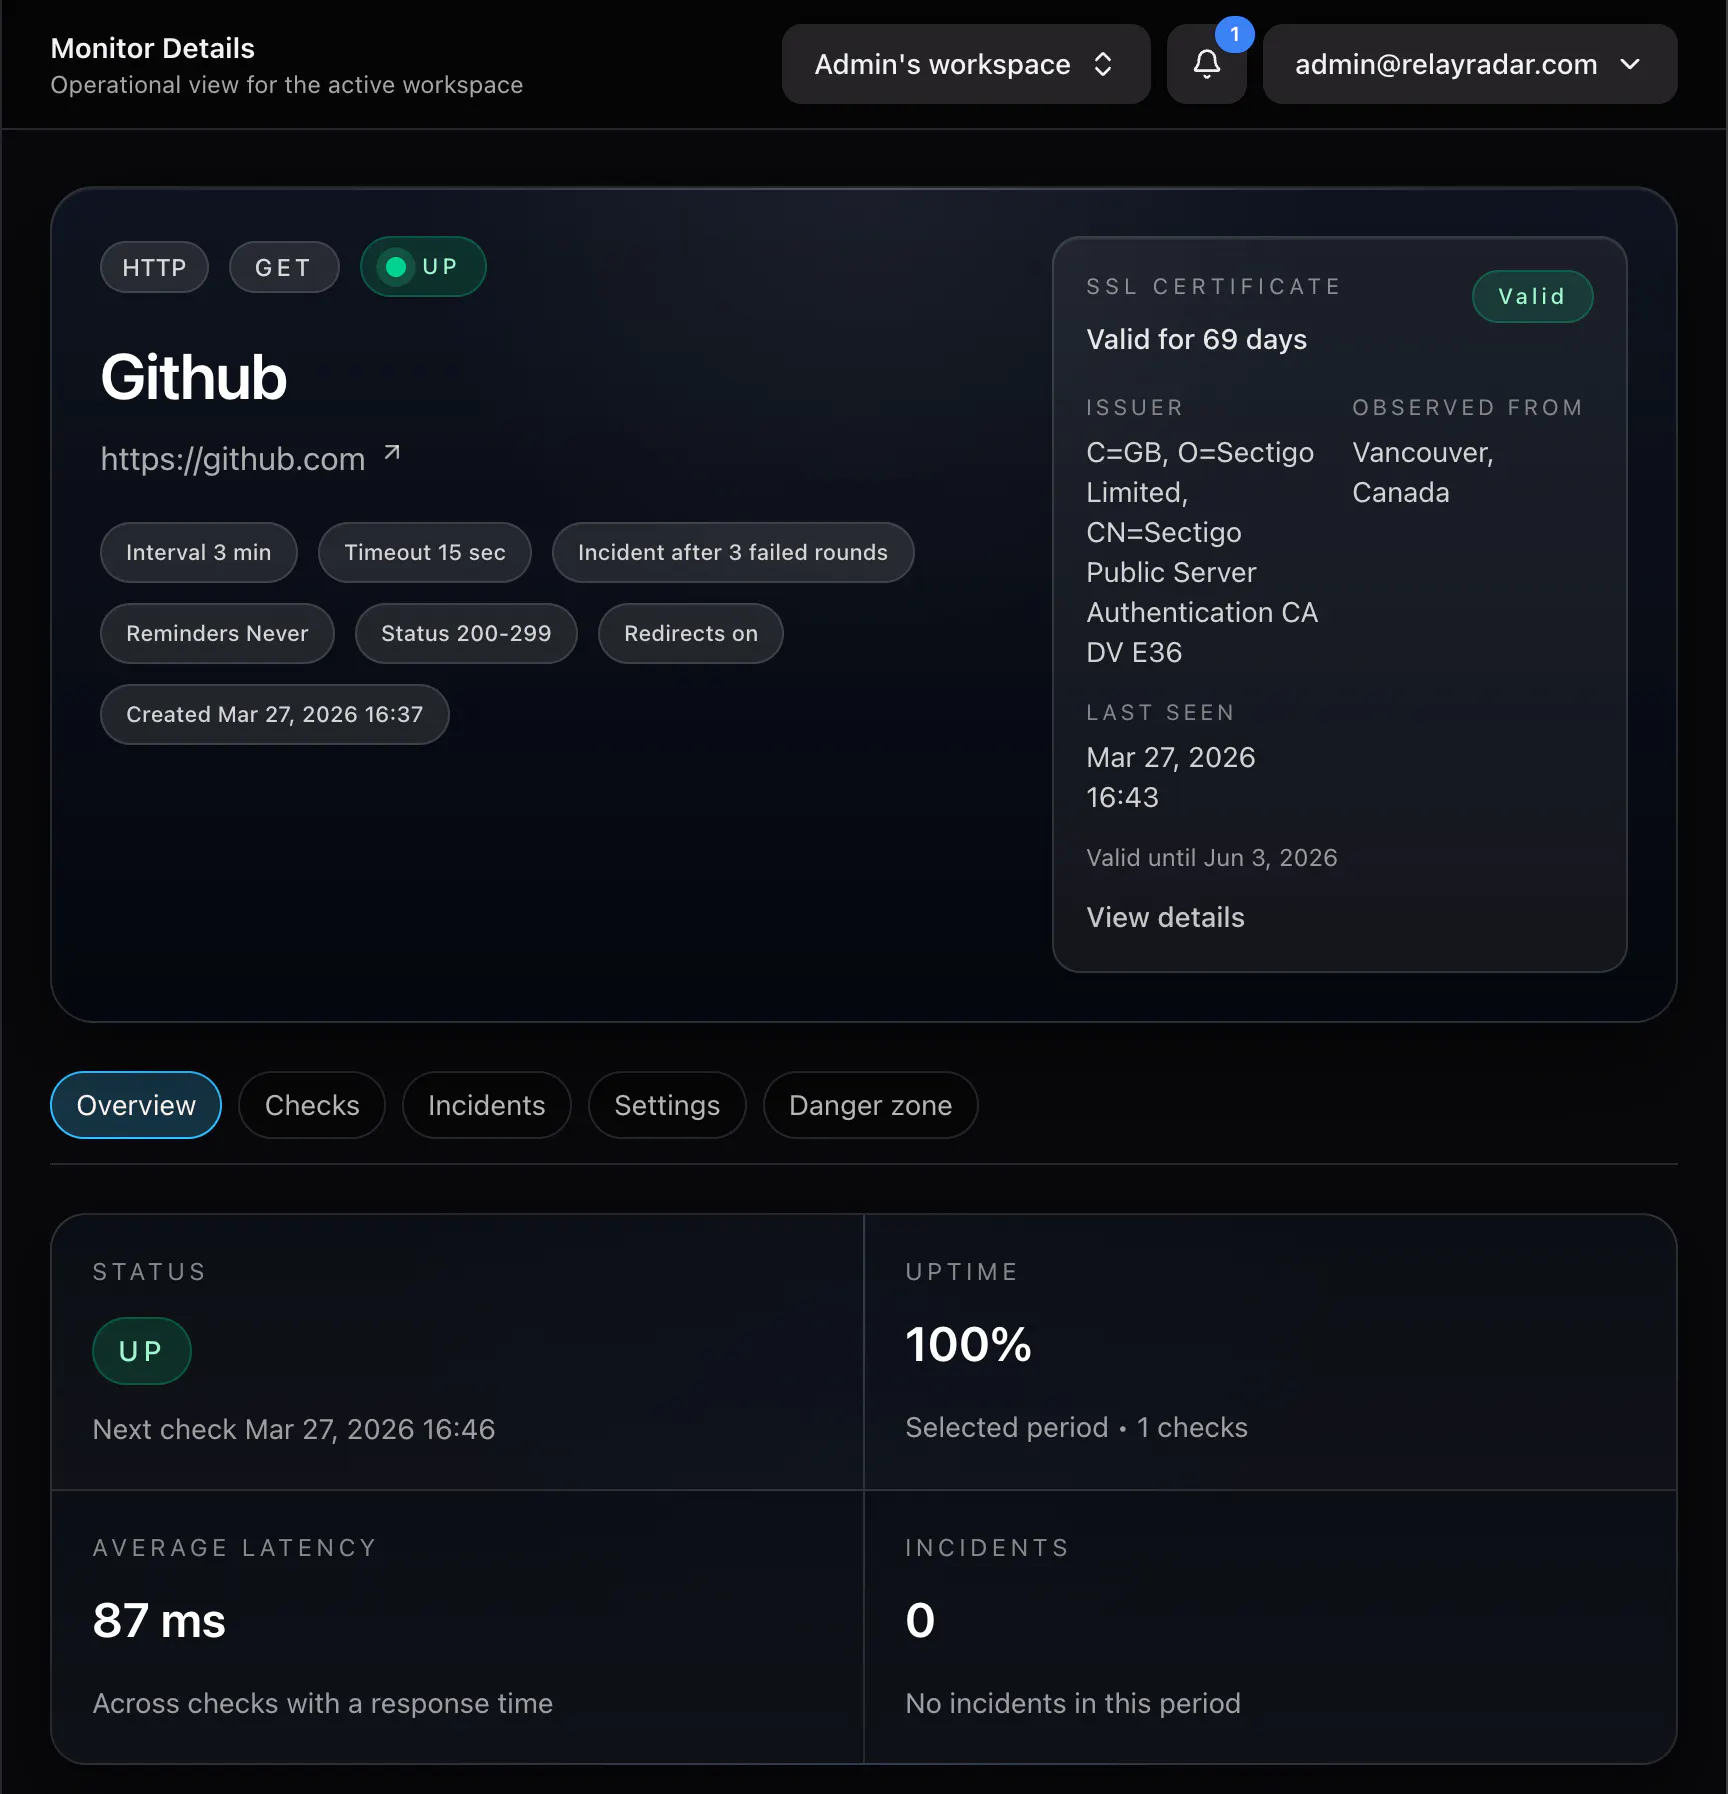Click the Redirects on chip
This screenshot has width=1728, height=1794.
(691, 634)
